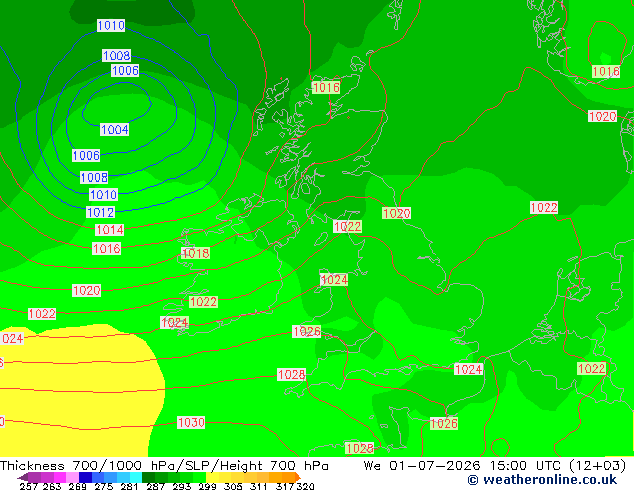Click the red 1030 isobar label
This screenshot has height=490, width=634.
[x=191, y=422]
